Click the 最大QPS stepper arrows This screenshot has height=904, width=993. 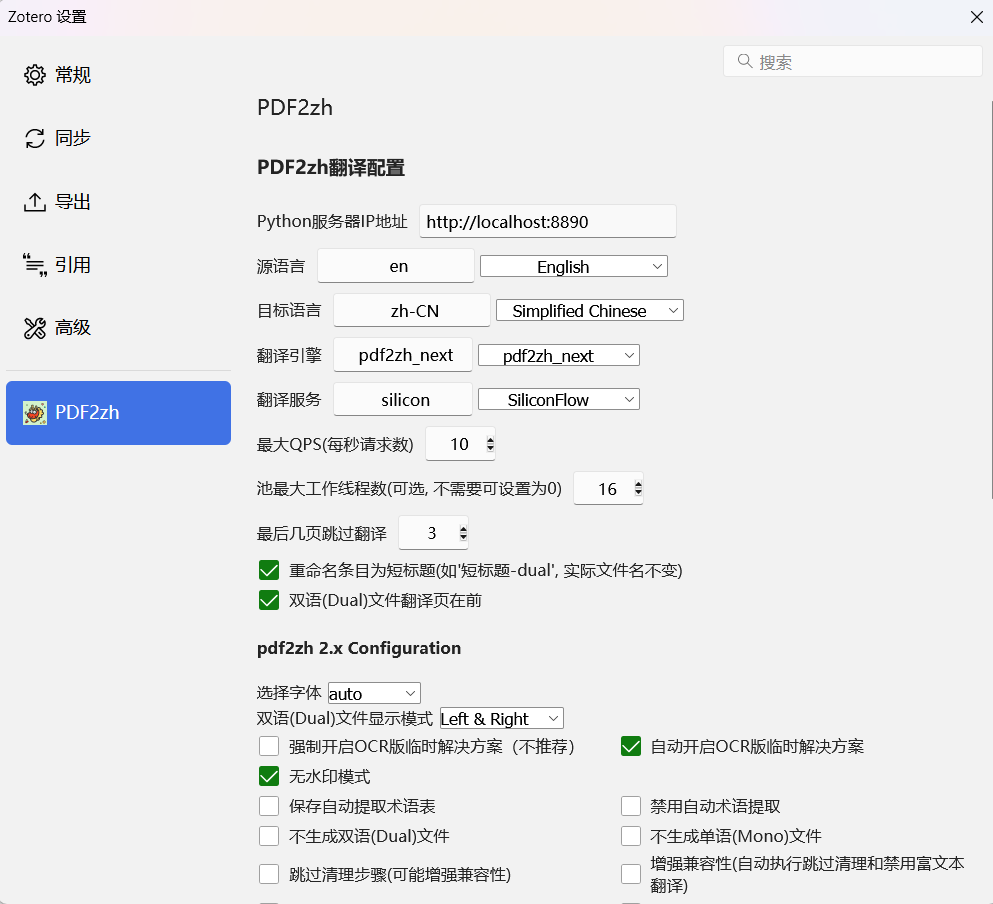pos(490,444)
